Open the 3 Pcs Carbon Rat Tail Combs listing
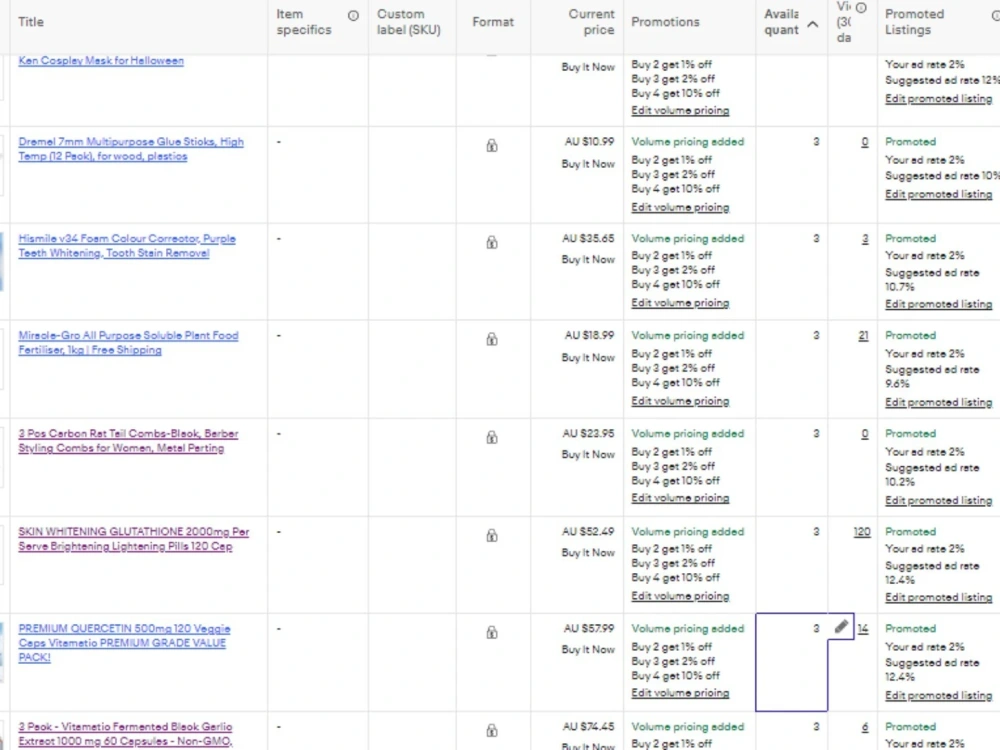This screenshot has height=750, width=1000. 128,441
